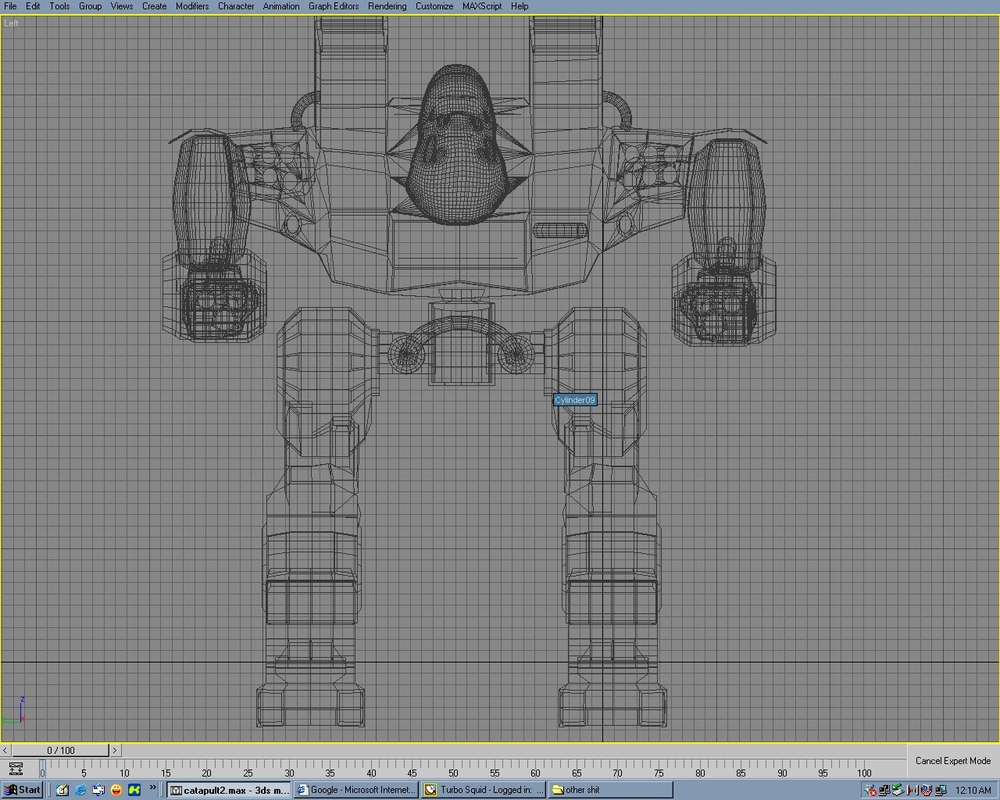Launch Internet Explorer from Quick Launch

point(79,789)
